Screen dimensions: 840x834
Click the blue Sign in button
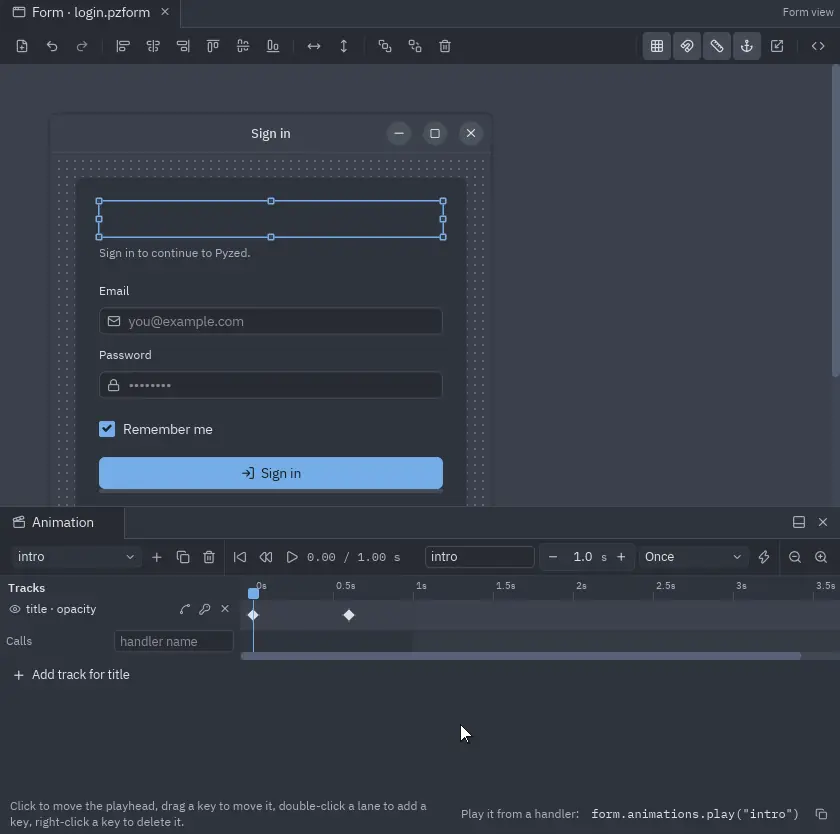(x=271, y=473)
